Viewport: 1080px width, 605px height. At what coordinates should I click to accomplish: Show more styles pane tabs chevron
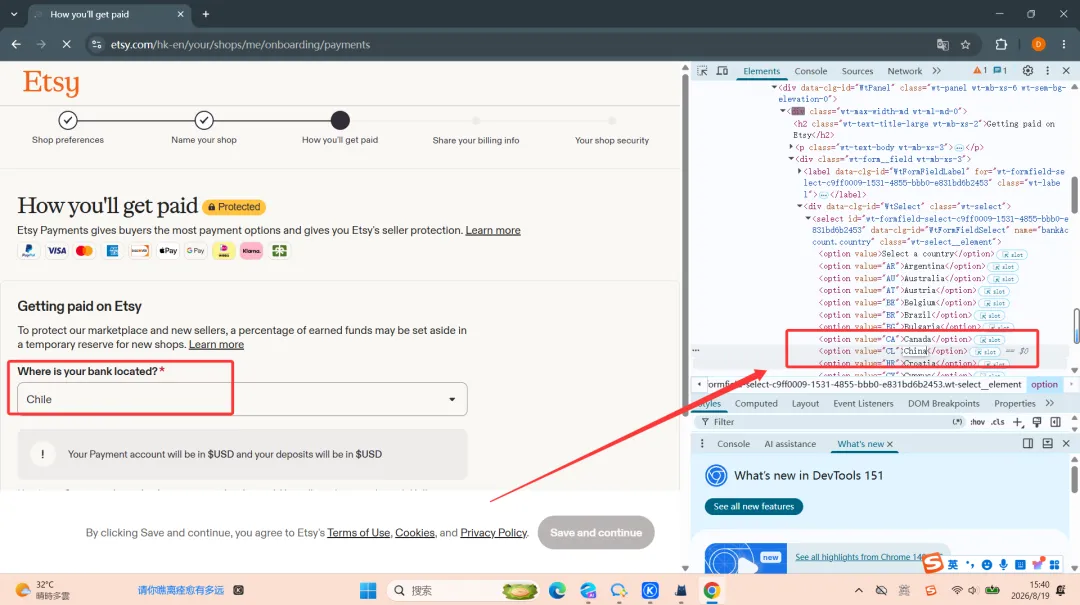coord(1050,403)
